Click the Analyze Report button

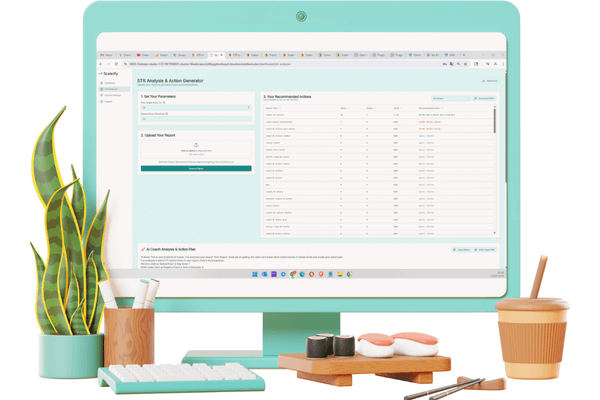click(x=196, y=168)
